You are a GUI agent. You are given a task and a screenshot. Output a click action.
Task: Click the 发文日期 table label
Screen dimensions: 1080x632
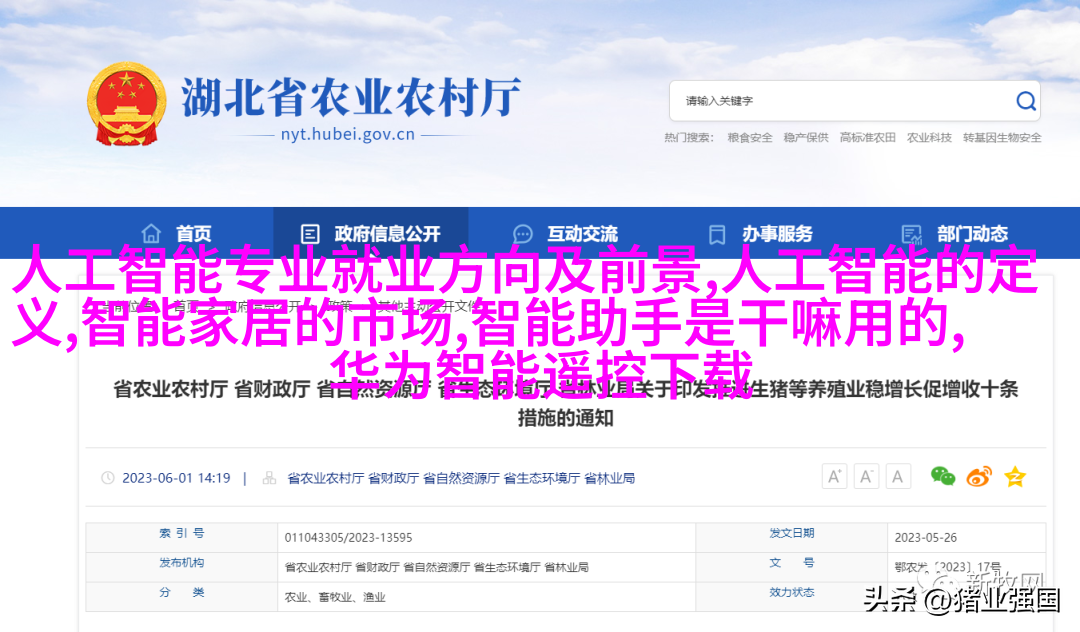pos(792,533)
